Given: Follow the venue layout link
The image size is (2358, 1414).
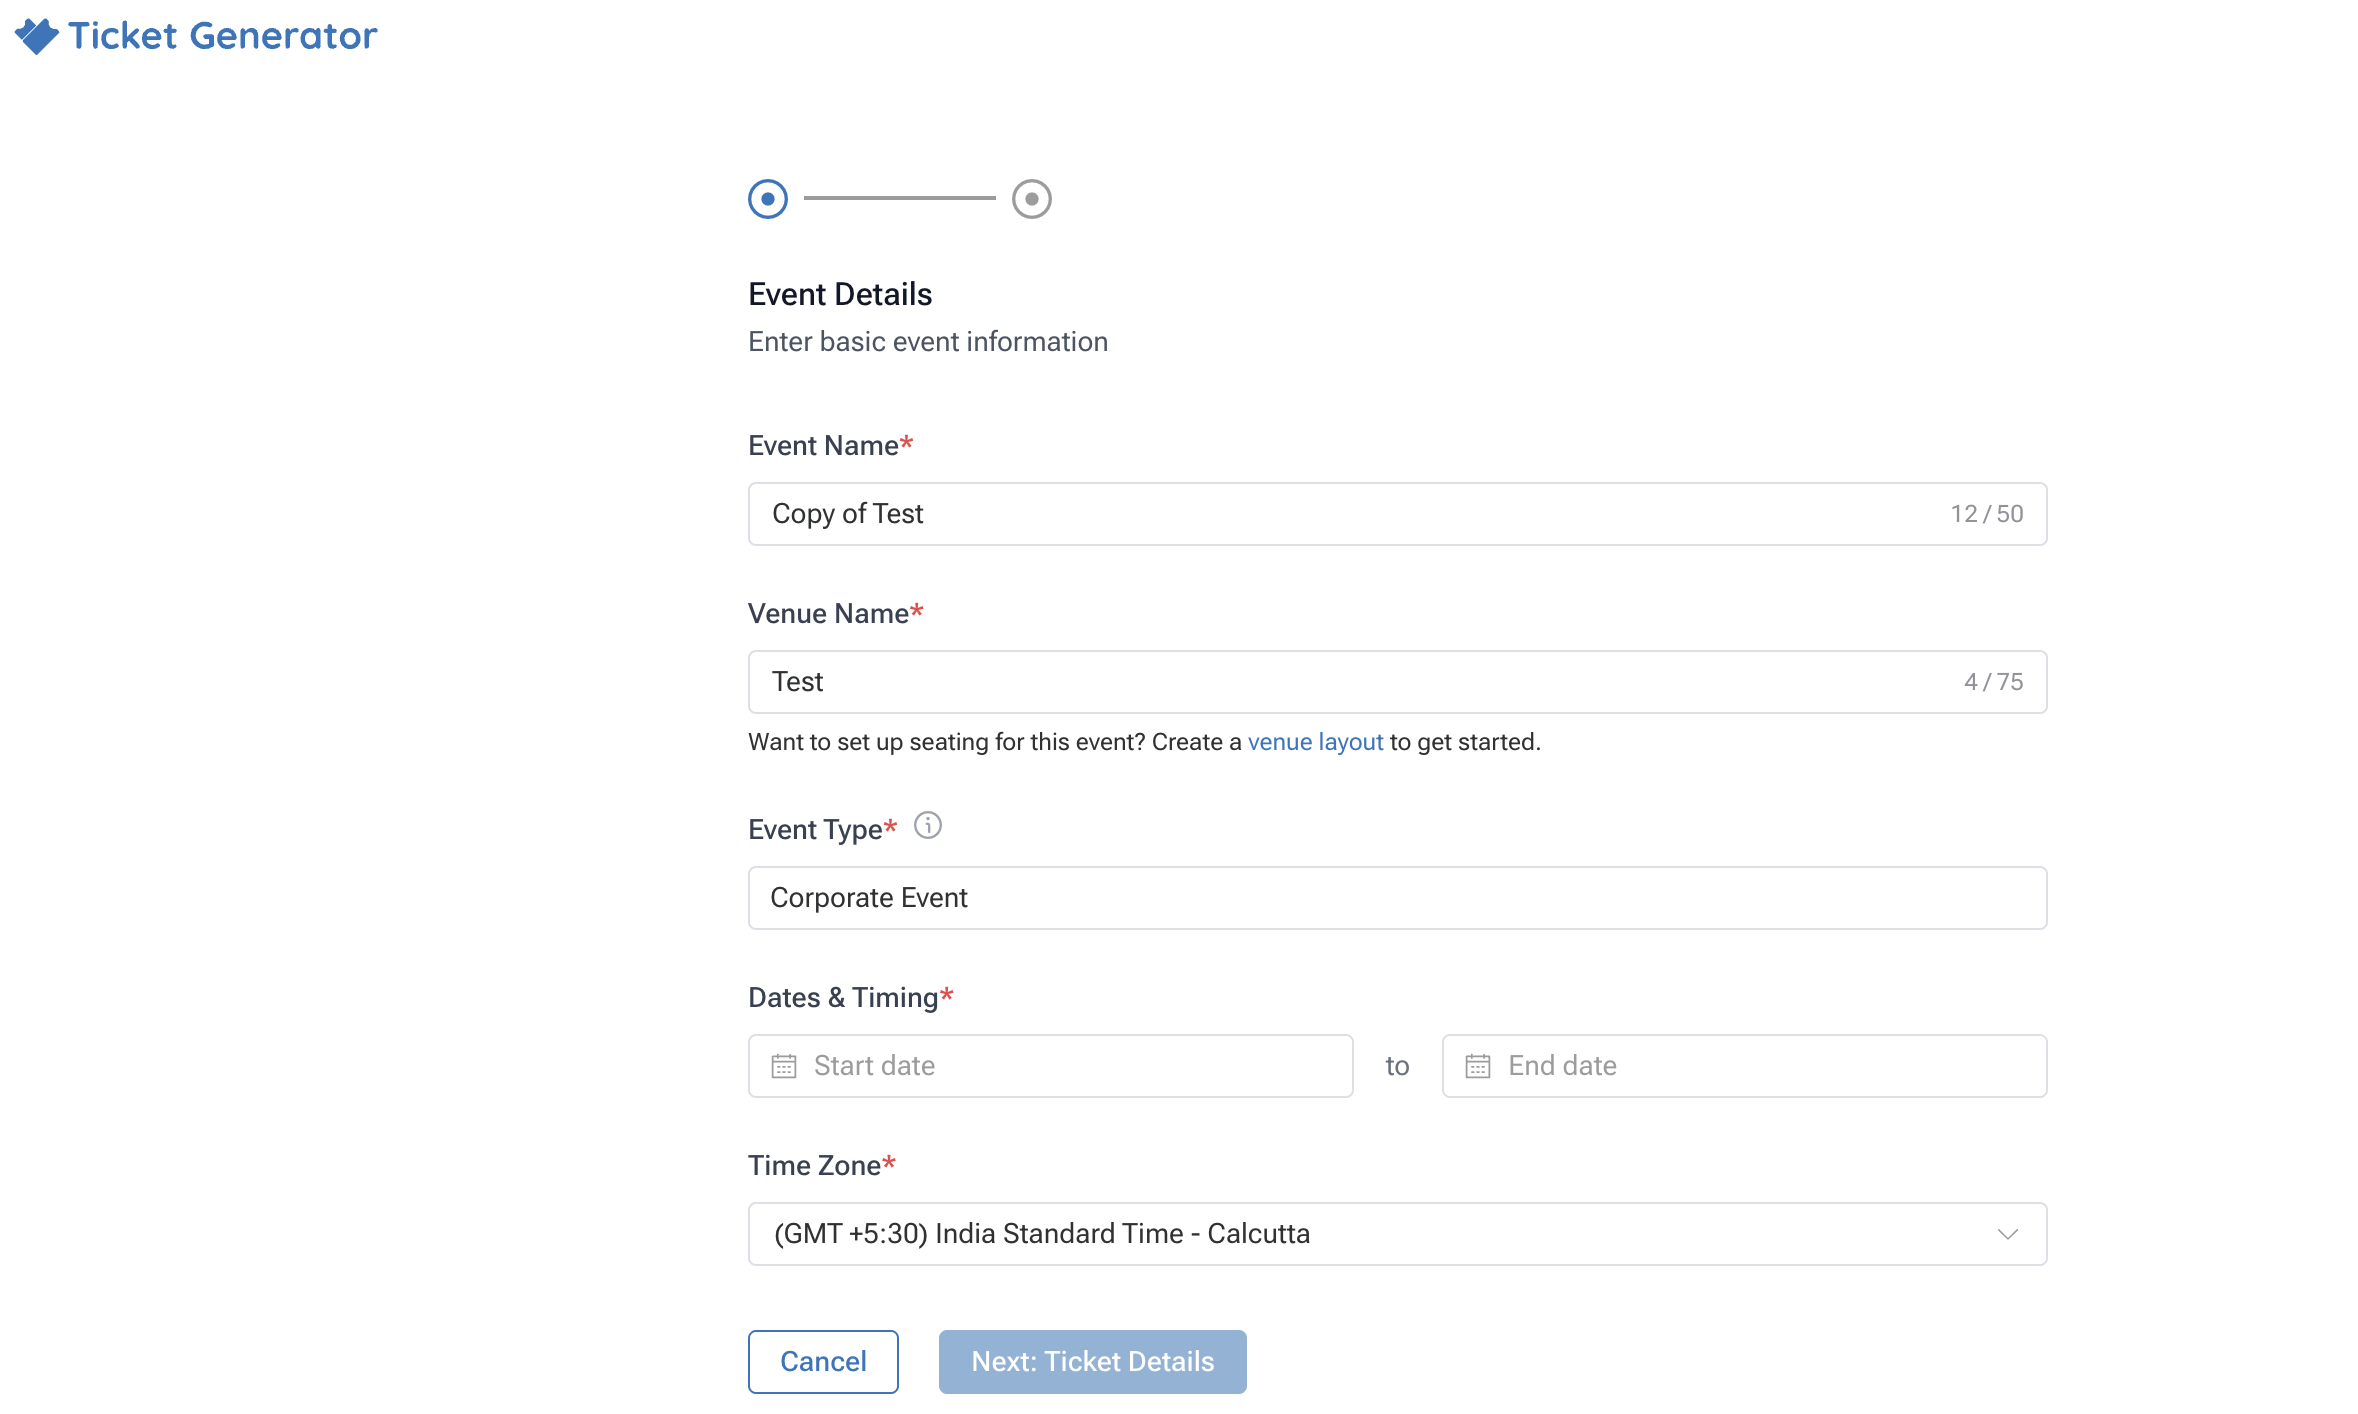Looking at the screenshot, I should click(1315, 742).
